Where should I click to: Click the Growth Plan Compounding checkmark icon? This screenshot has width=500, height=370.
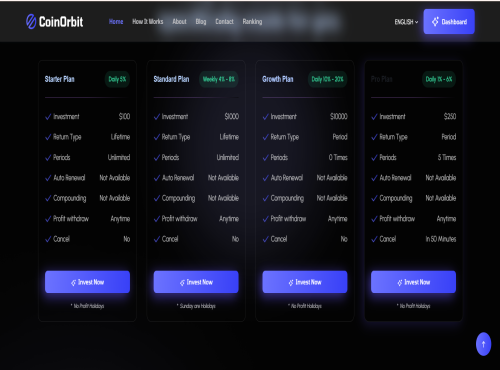(265, 198)
